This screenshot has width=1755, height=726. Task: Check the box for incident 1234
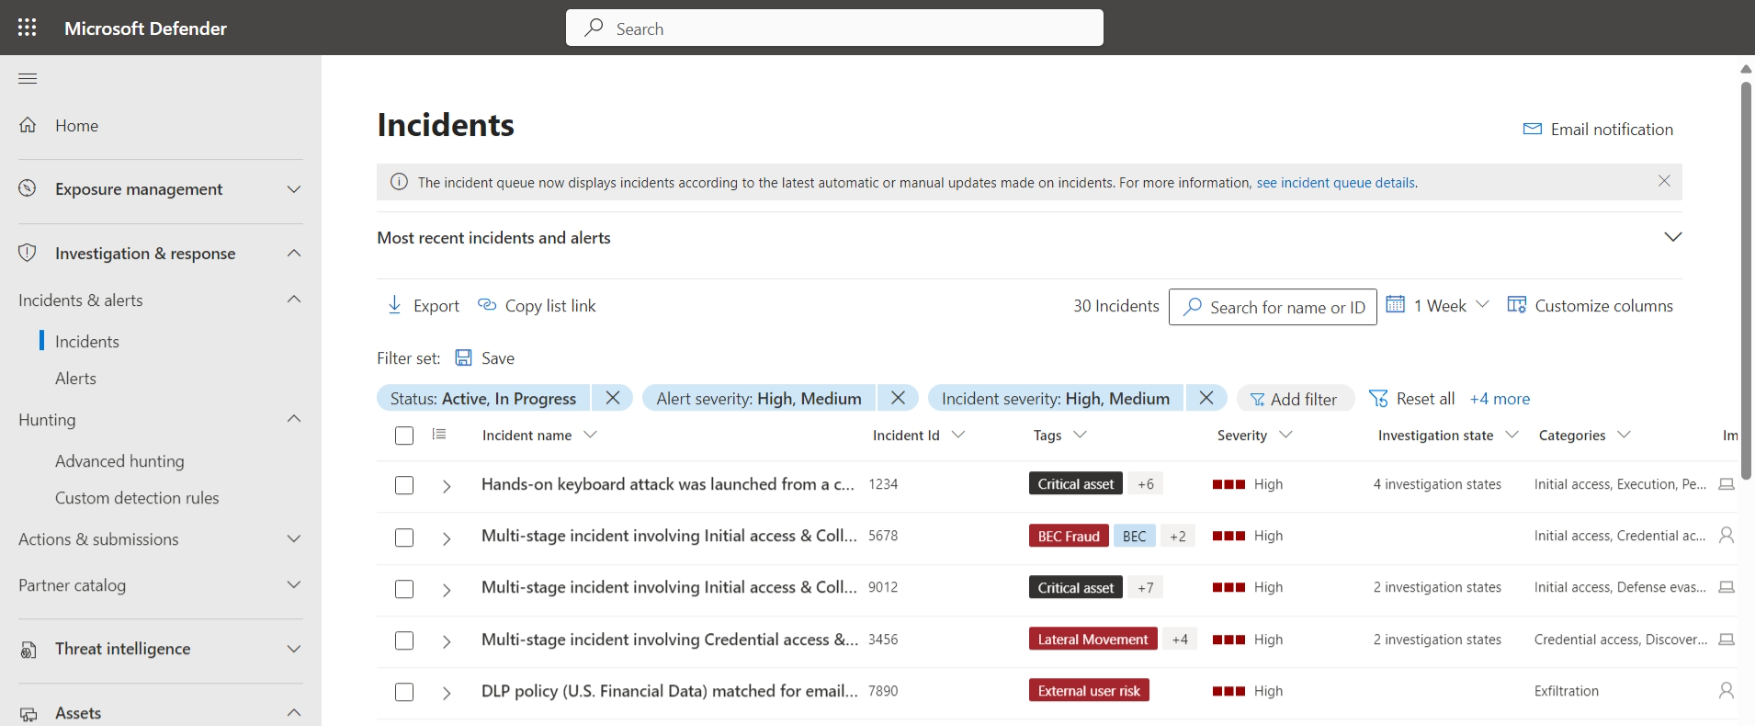404,485
